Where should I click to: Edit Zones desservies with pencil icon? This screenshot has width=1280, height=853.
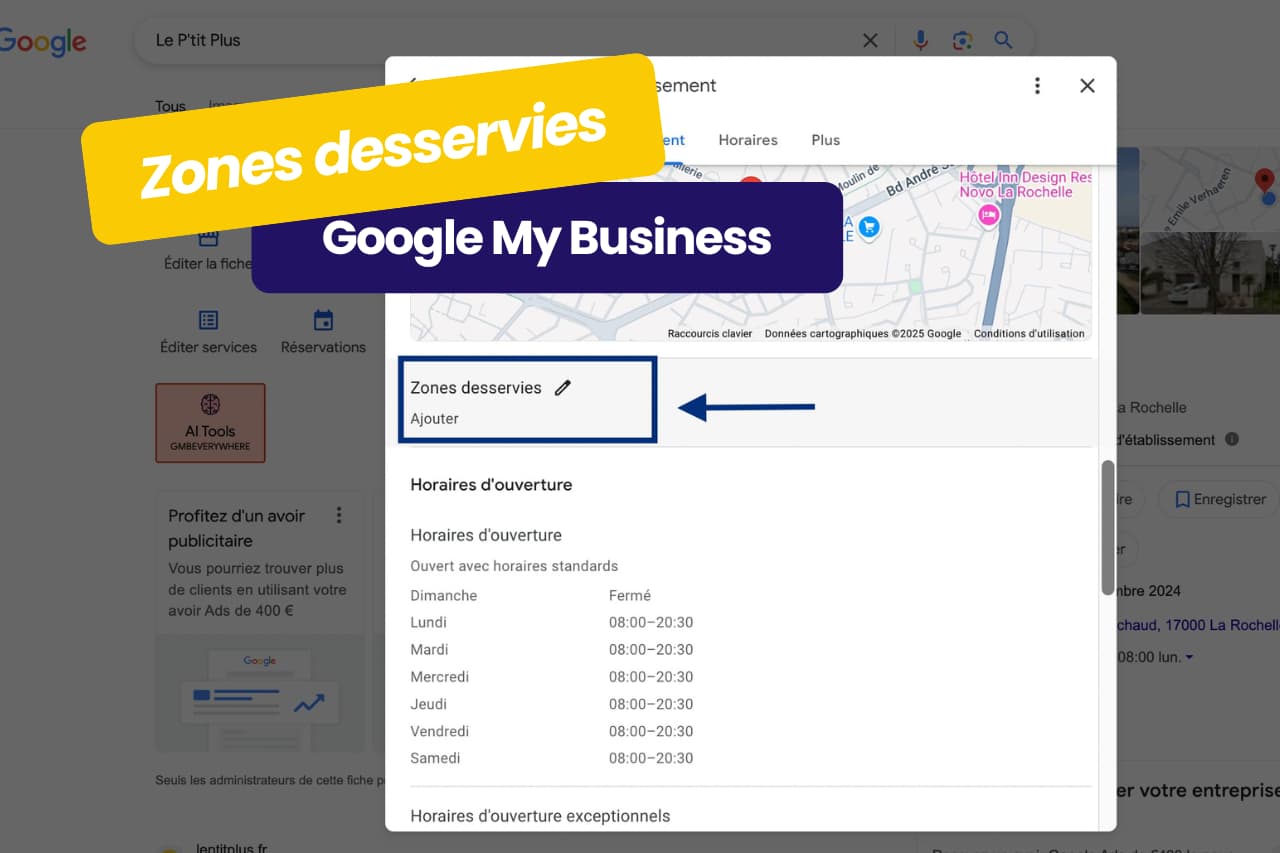click(x=563, y=388)
